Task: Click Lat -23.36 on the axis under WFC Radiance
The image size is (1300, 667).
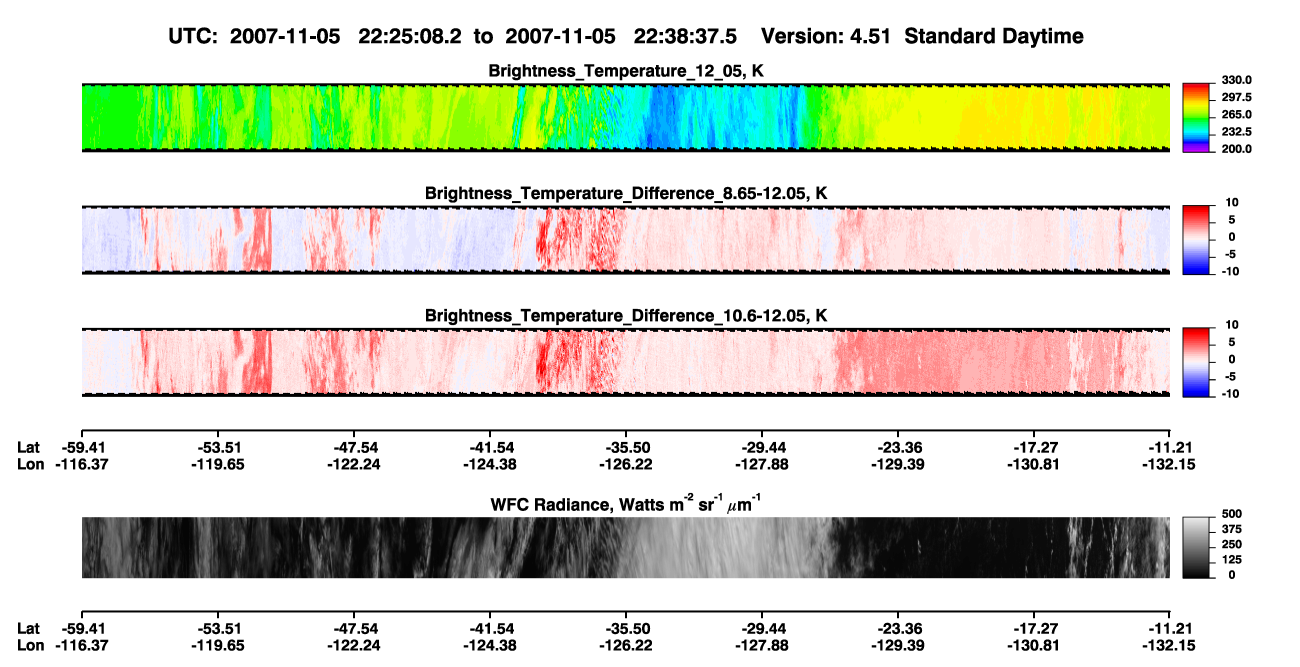Action: click(897, 628)
